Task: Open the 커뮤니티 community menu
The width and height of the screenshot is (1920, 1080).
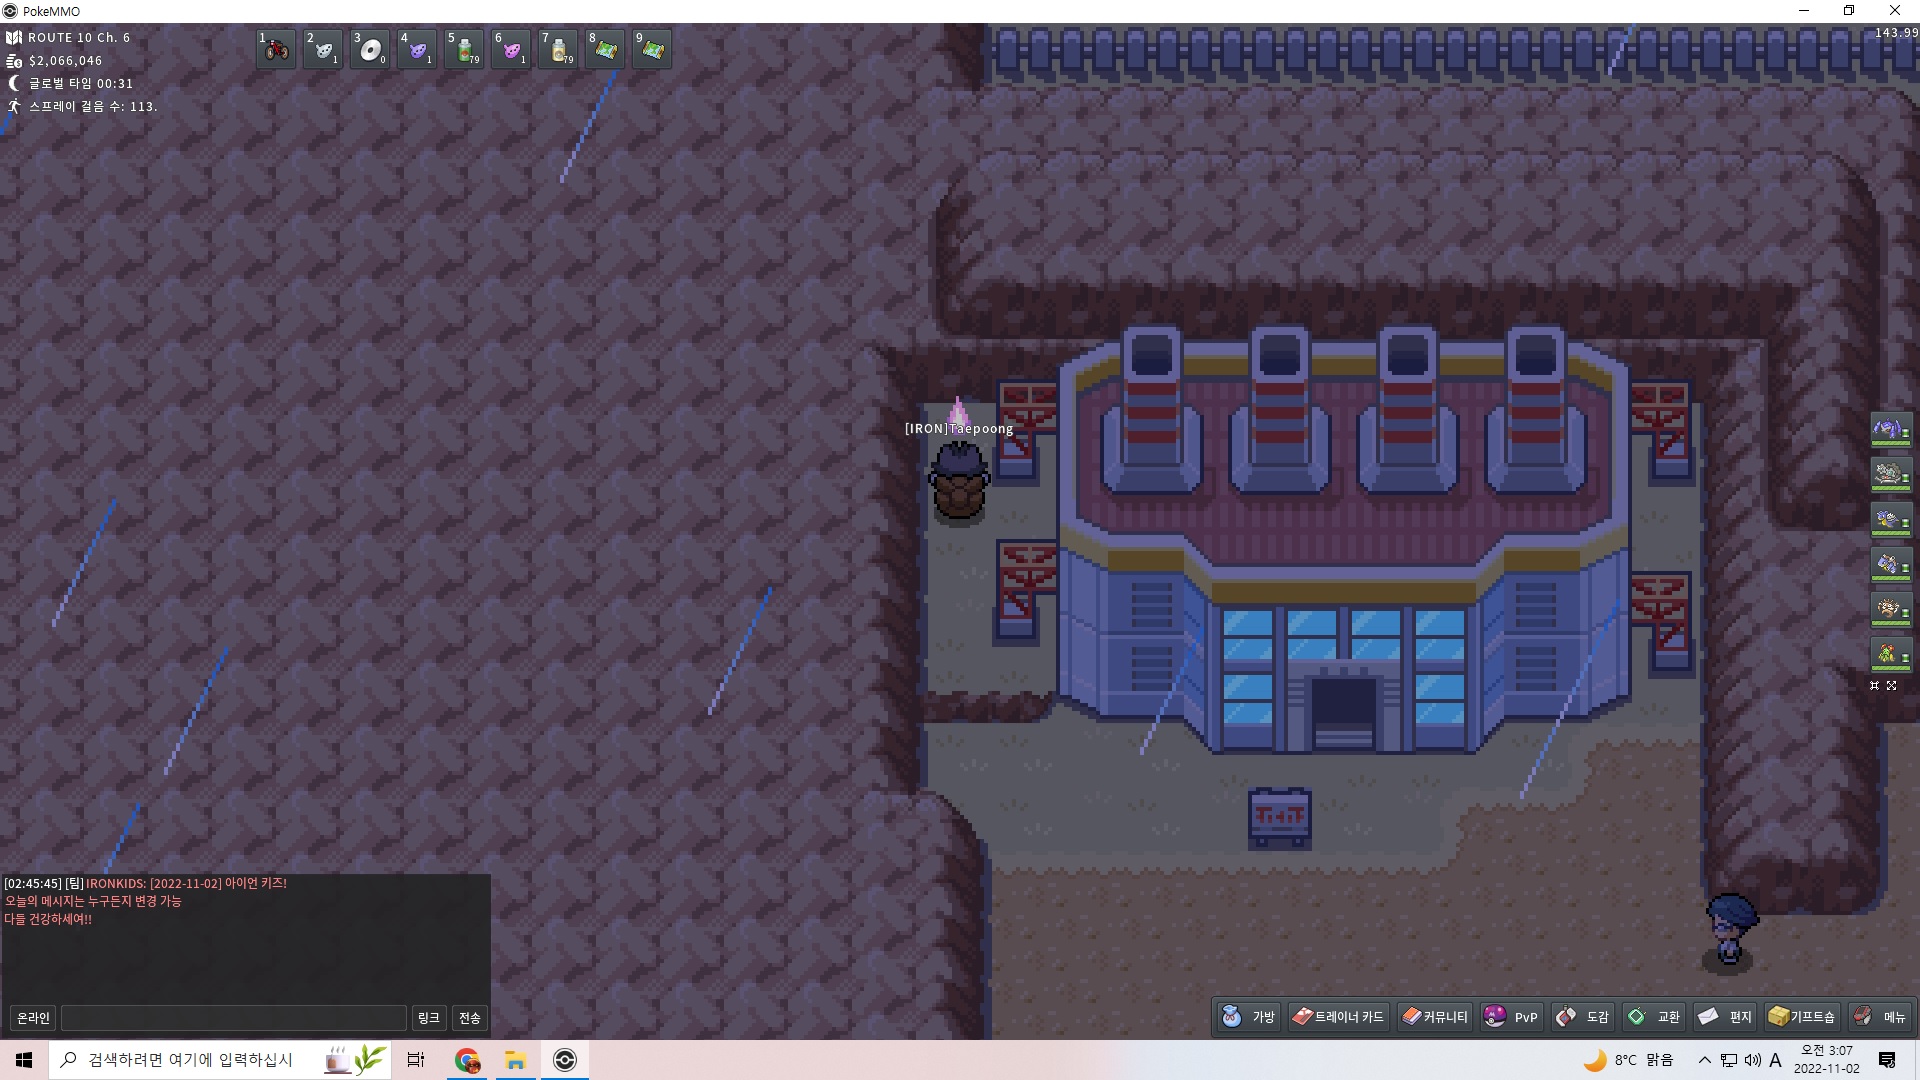Action: (1435, 1017)
